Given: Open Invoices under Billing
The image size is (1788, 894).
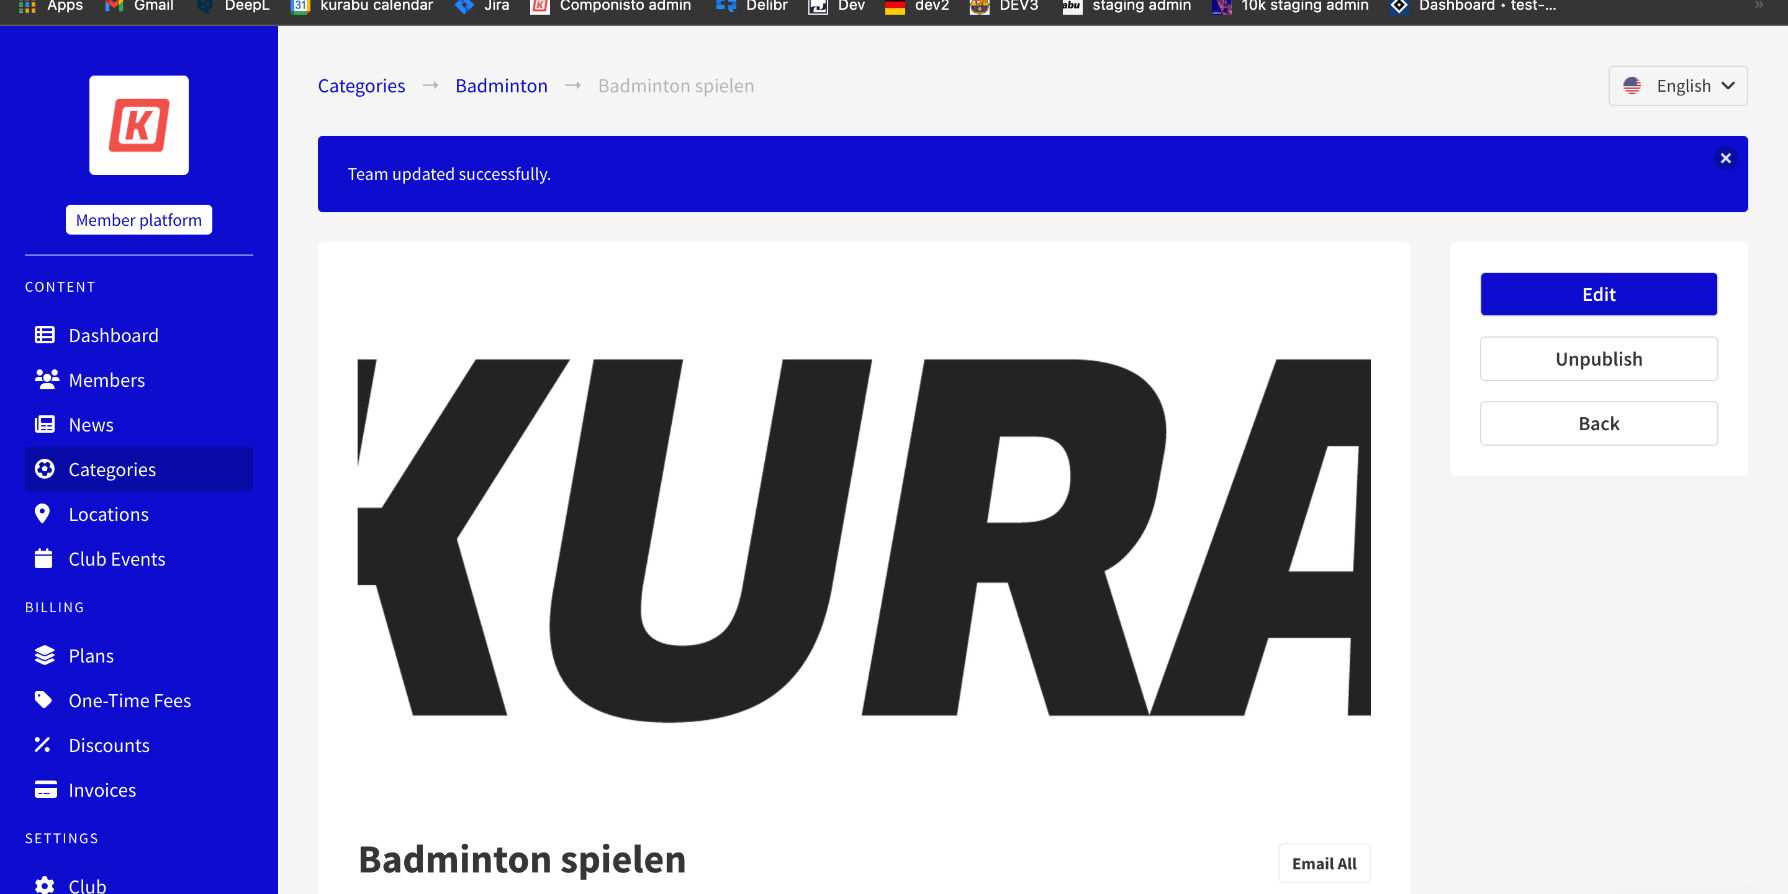Looking at the screenshot, I should [x=139, y=790].
